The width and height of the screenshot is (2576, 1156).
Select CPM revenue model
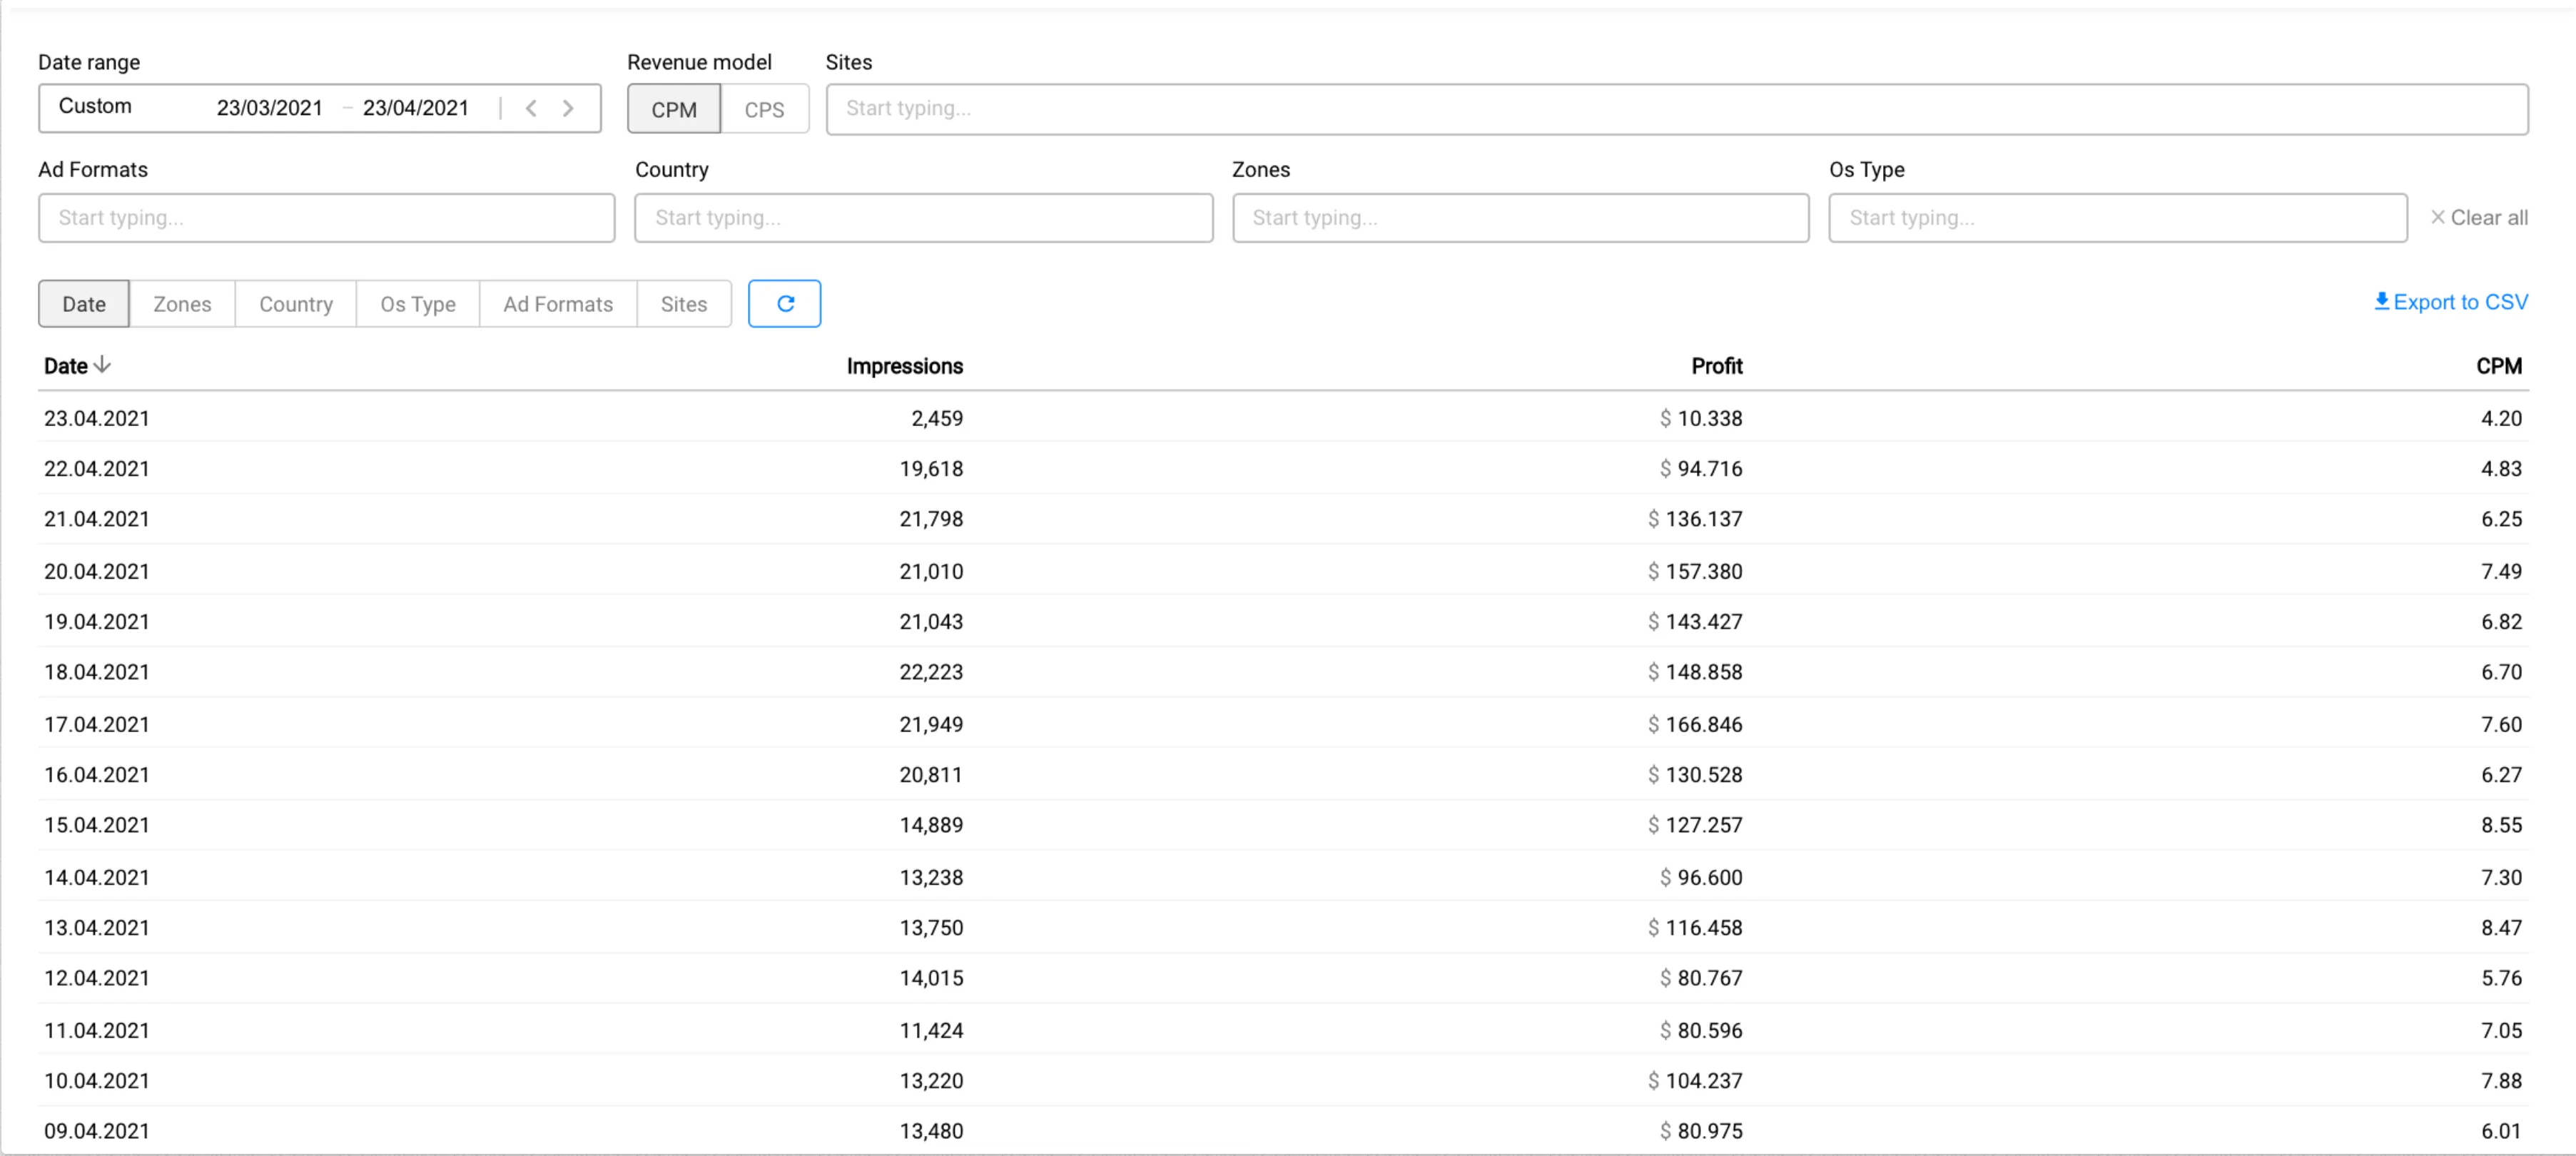[x=674, y=109]
